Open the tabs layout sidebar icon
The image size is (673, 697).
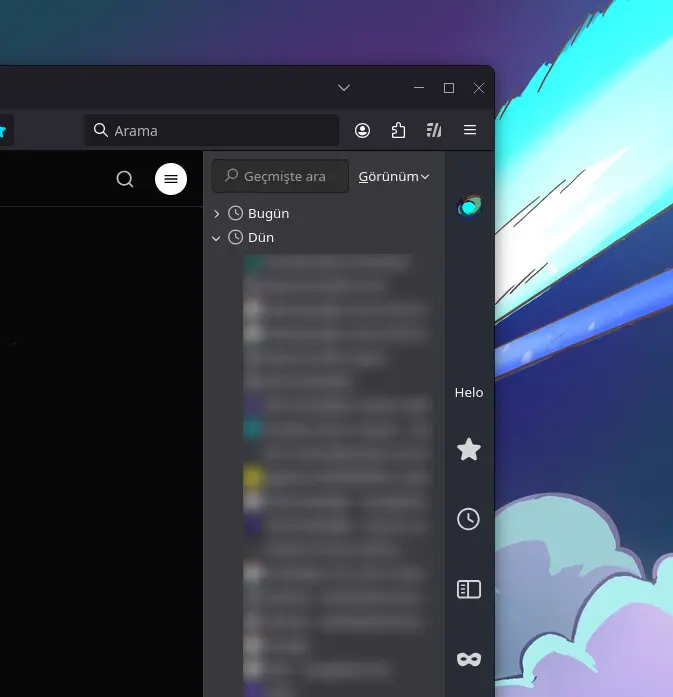pos(469,589)
